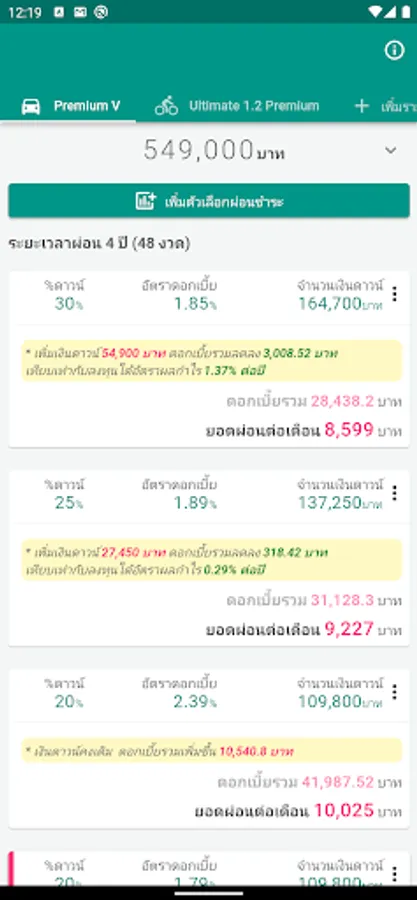
Task: Click the green add installment option button
Action: [209, 201]
